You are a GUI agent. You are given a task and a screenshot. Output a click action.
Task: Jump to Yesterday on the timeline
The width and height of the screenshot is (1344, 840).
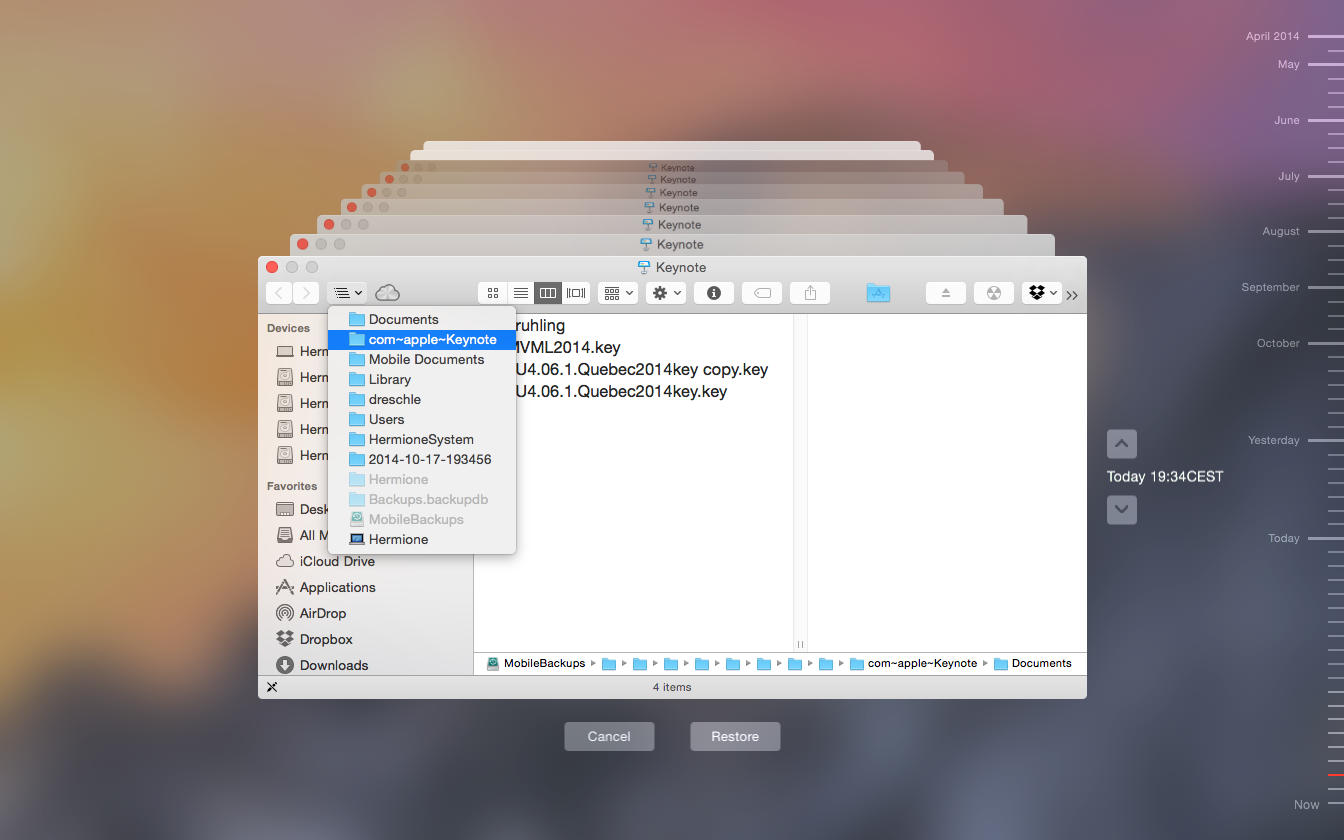(x=1274, y=440)
